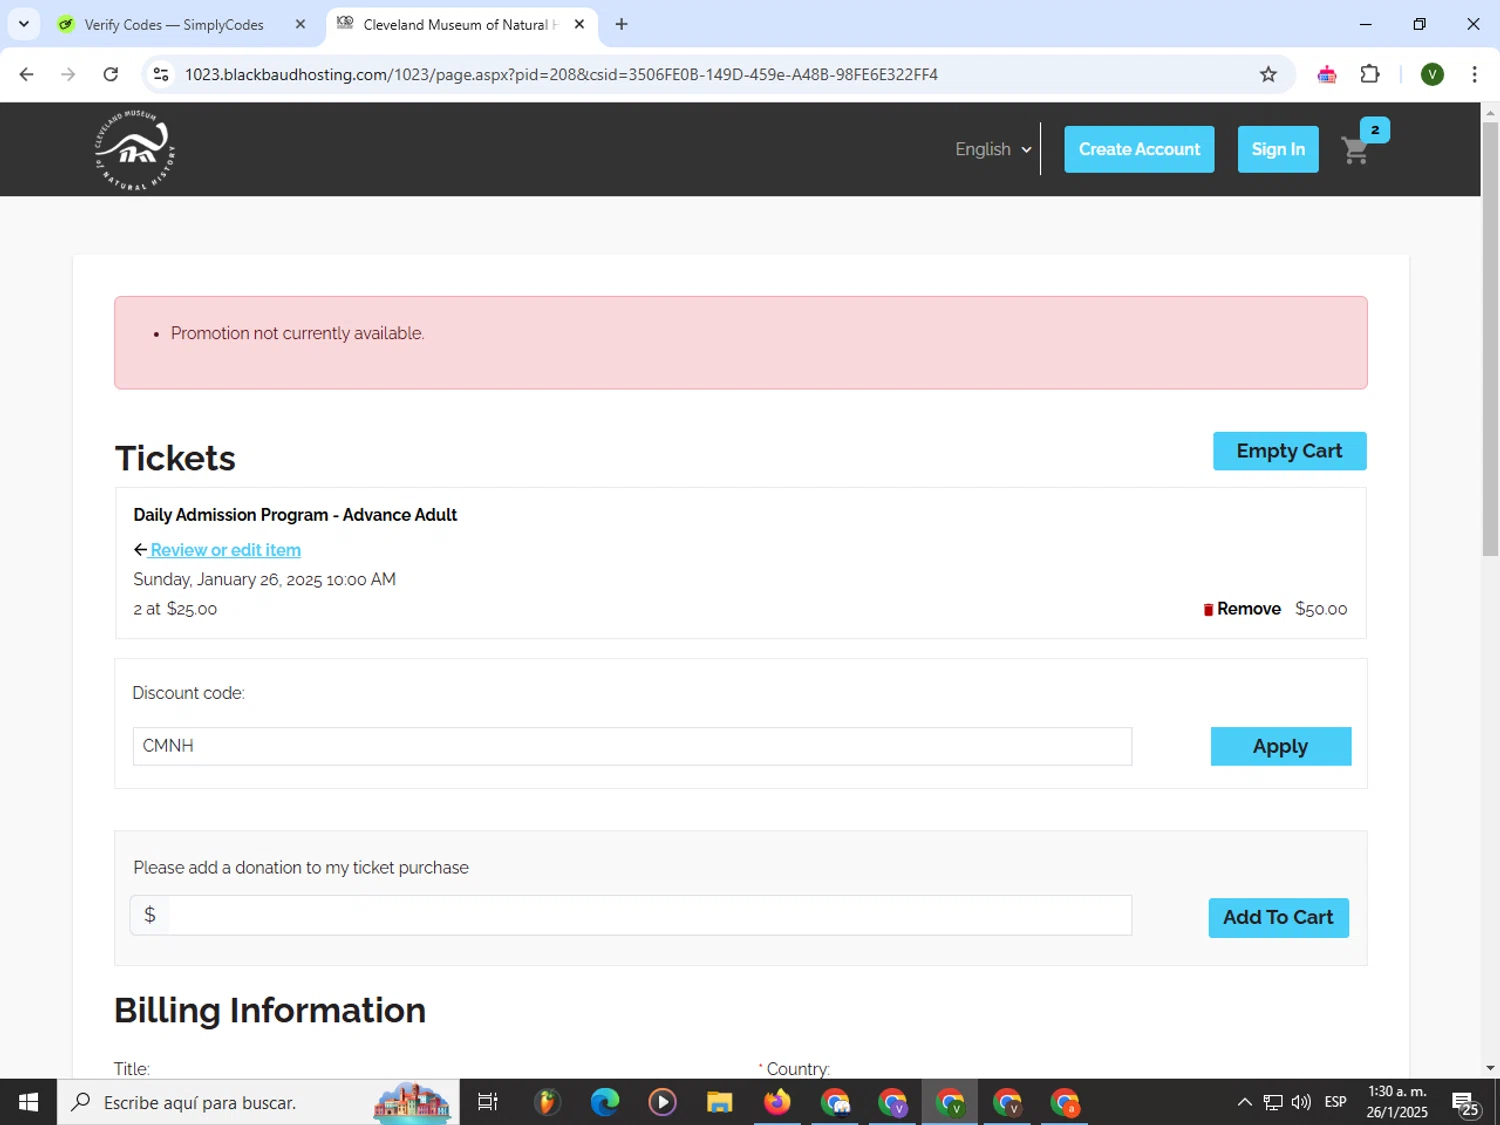This screenshot has height=1125, width=1500.
Task: Click 'Promotion not currently available.' message
Action: pos(297,333)
